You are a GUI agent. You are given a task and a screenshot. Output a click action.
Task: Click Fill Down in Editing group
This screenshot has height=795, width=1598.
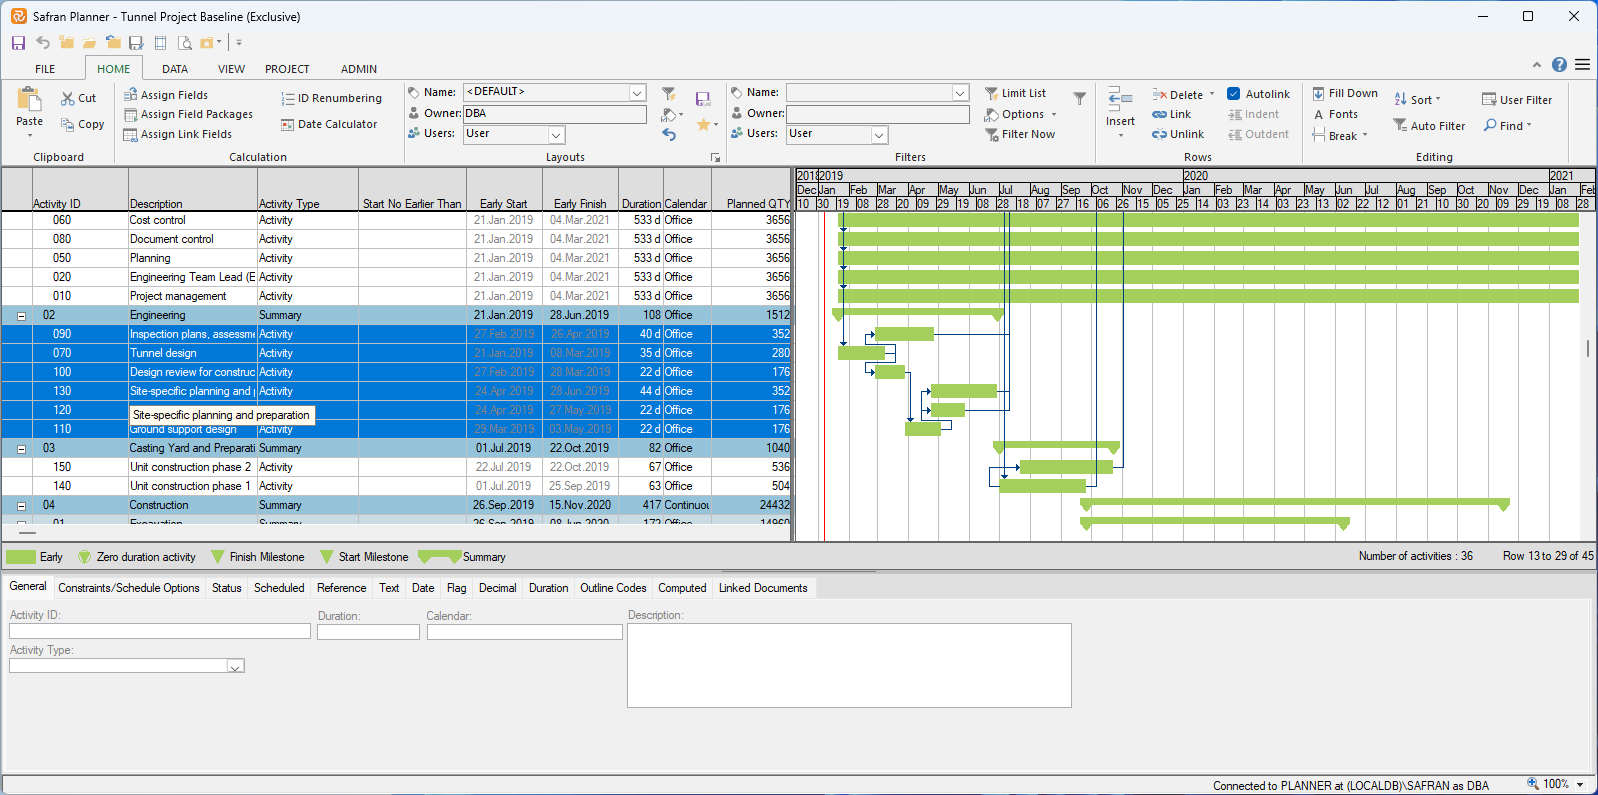pyautogui.click(x=1345, y=93)
